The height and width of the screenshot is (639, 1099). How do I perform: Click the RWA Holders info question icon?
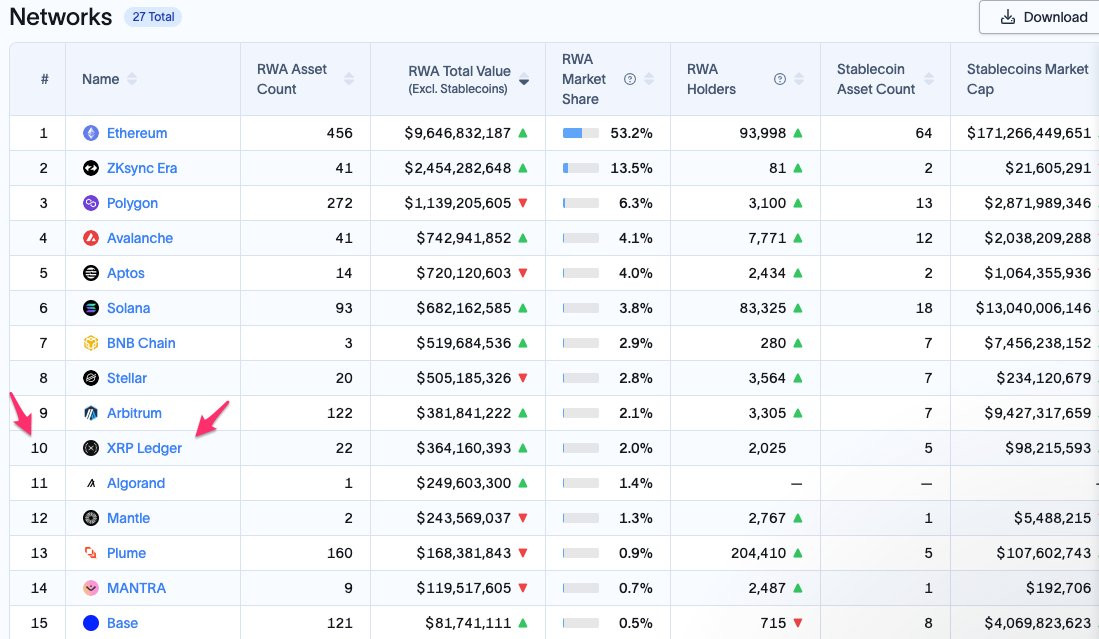coord(779,79)
